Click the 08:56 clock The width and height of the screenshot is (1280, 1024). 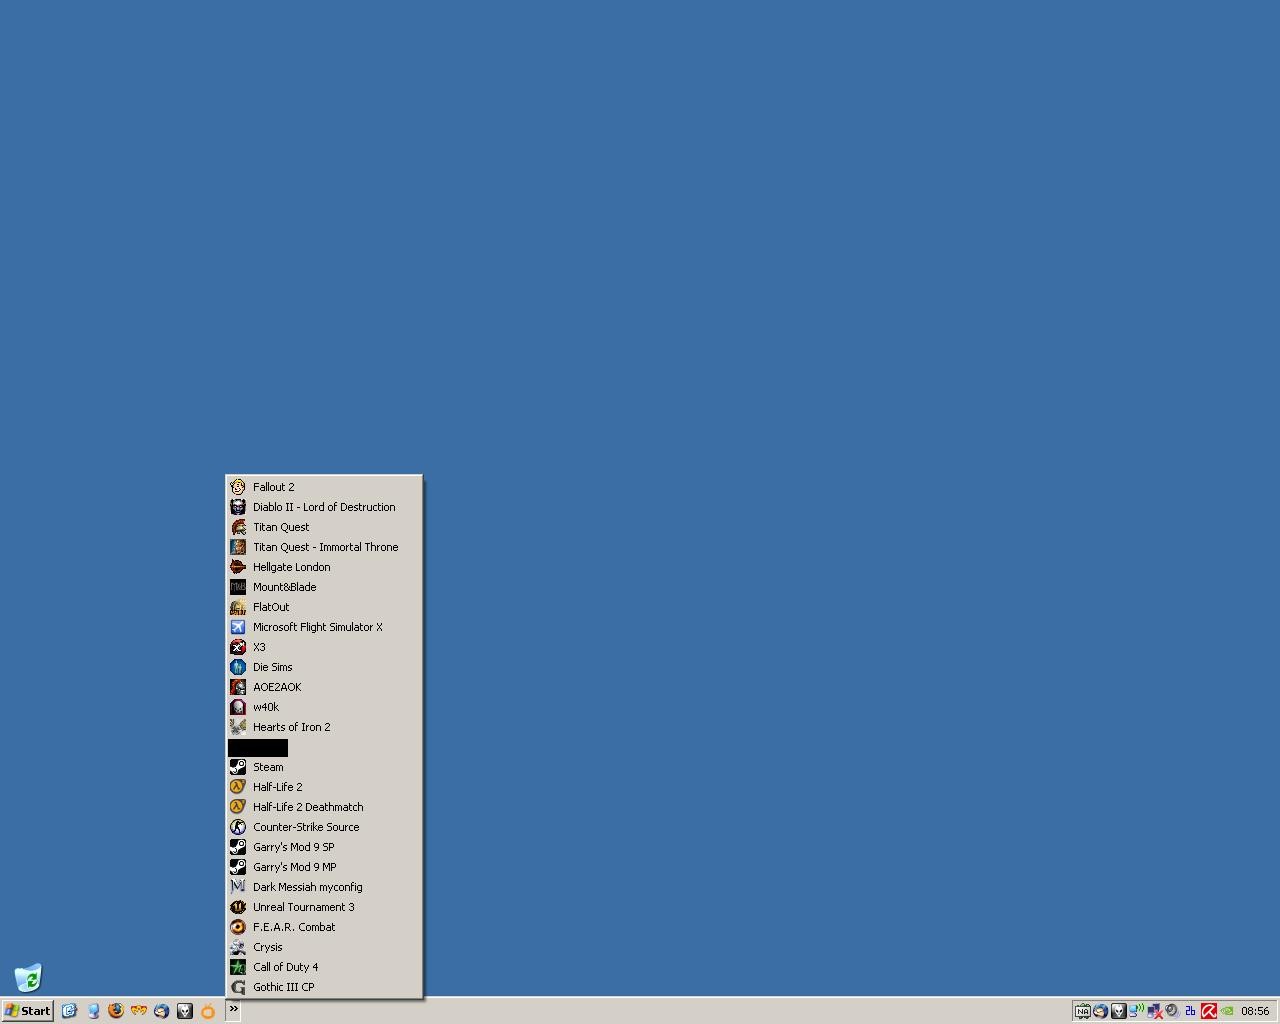click(x=1255, y=1011)
